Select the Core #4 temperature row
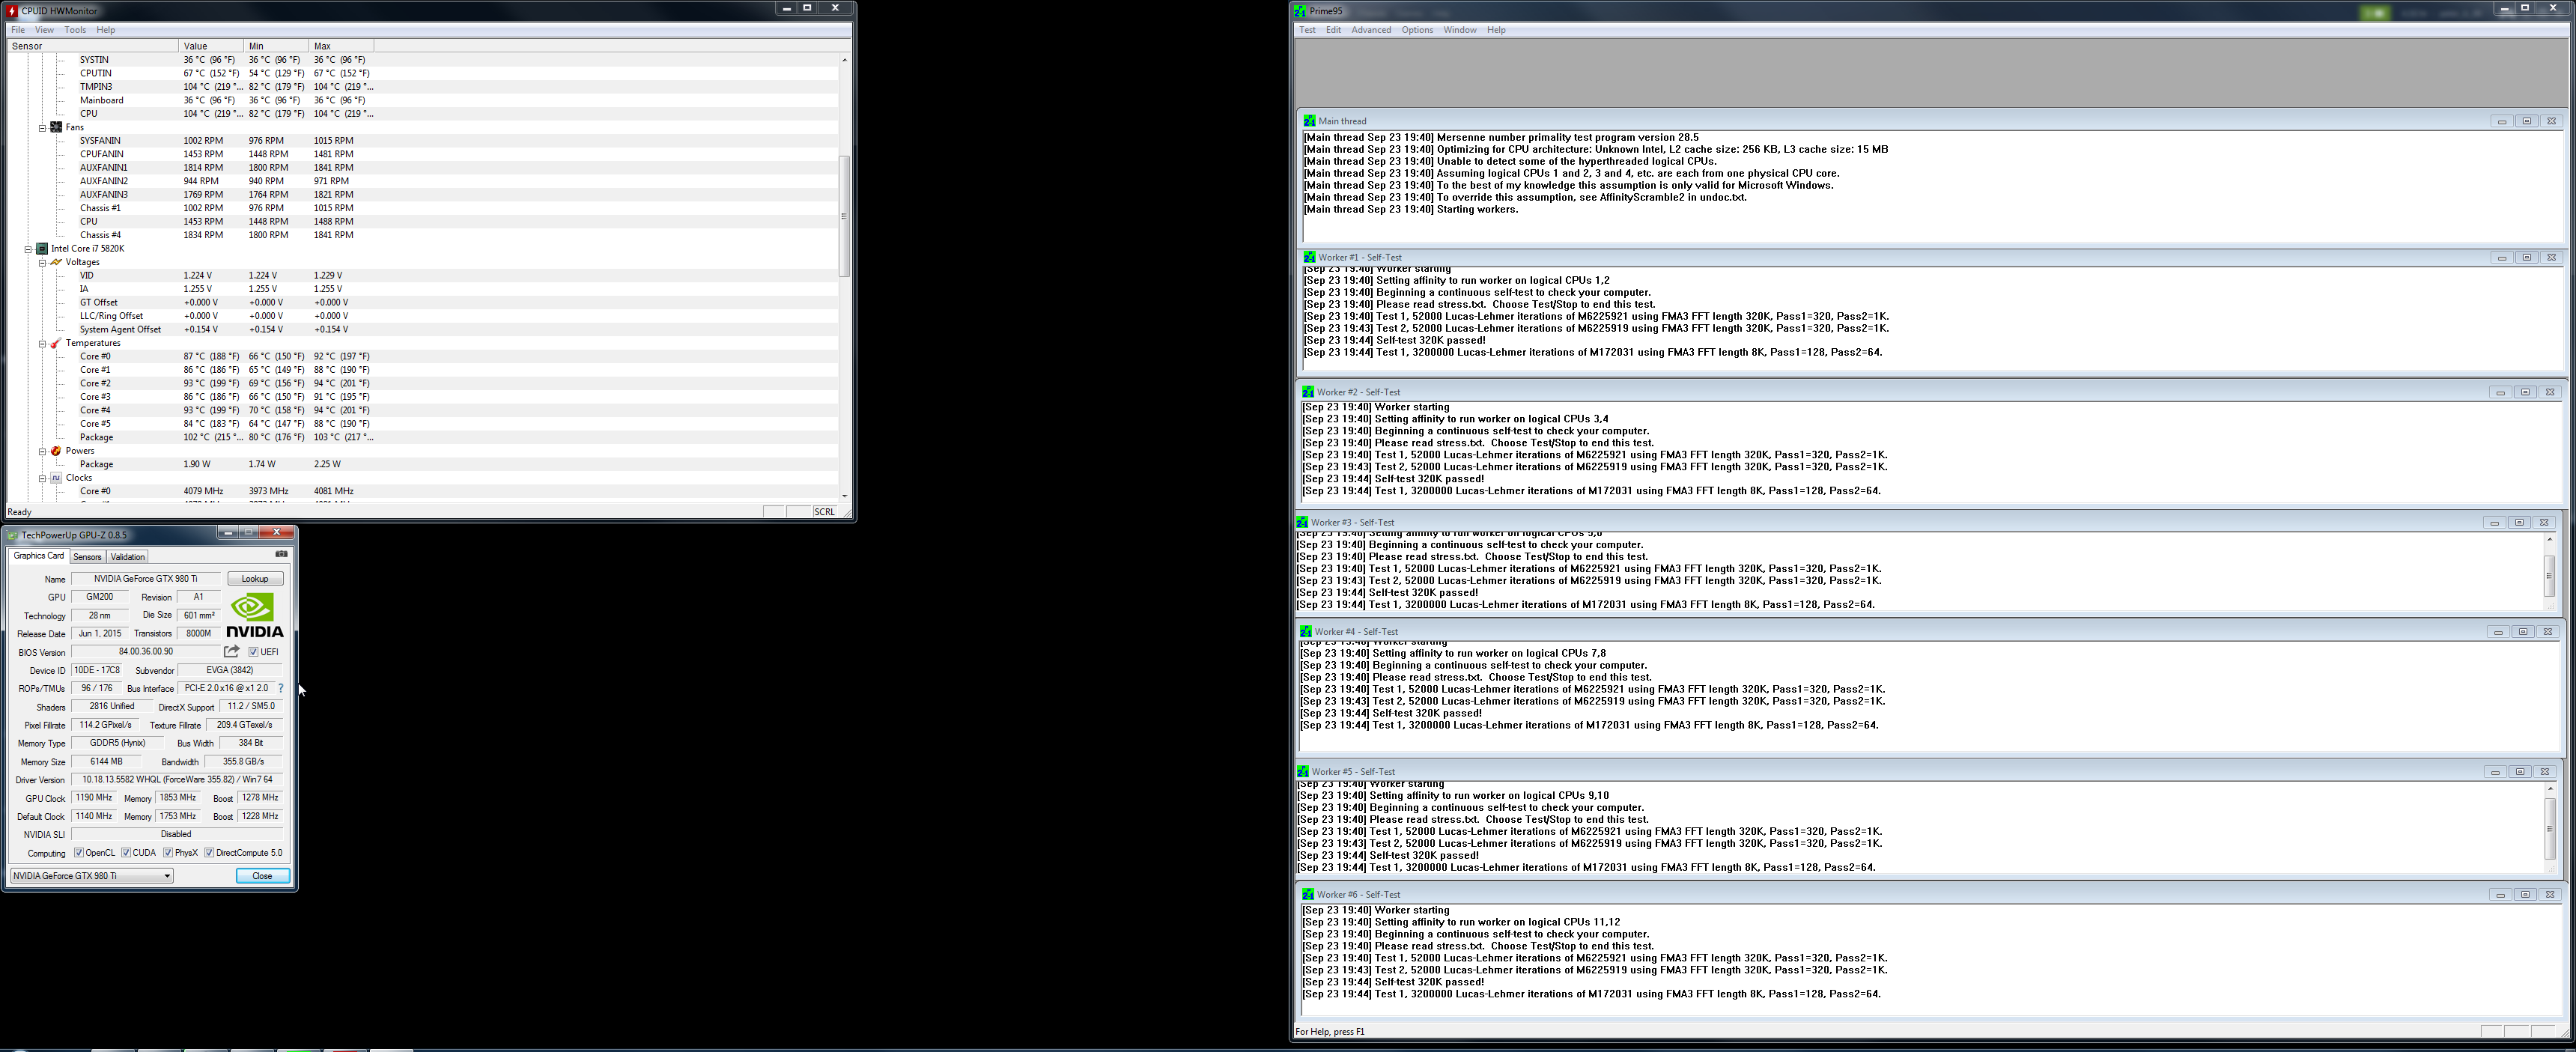The image size is (2576, 1052). [423, 410]
